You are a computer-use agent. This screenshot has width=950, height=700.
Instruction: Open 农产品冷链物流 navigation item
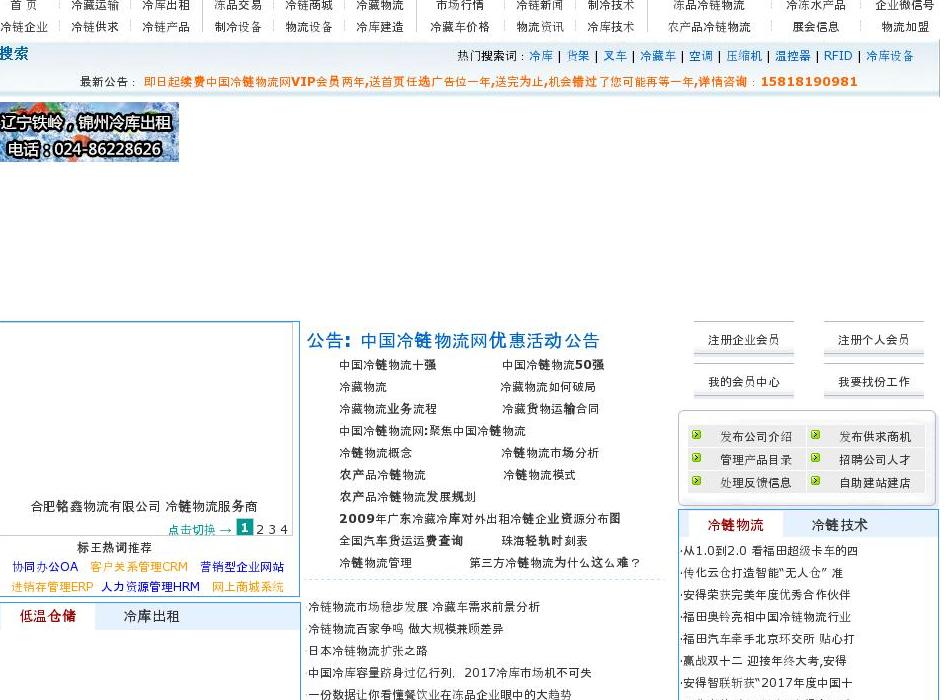[709, 27]
